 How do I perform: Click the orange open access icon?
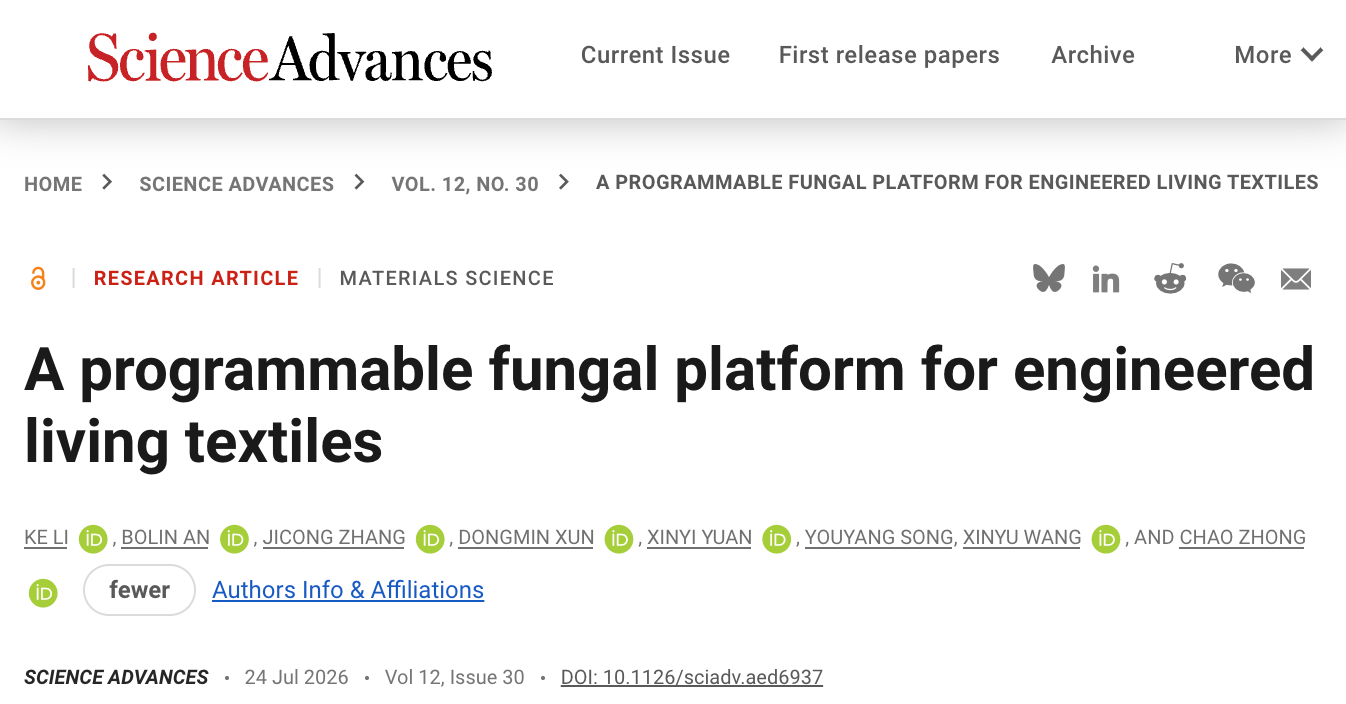click(x=38, y=278)
